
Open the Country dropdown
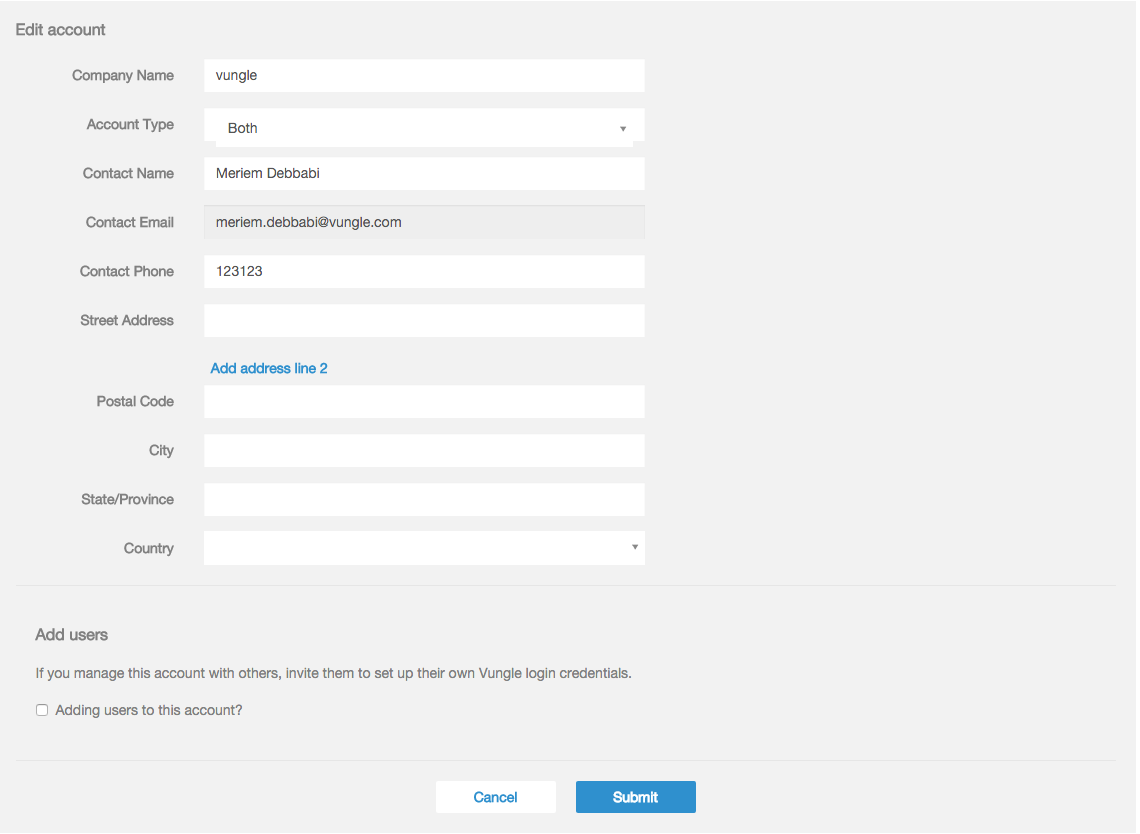point(424,548)
